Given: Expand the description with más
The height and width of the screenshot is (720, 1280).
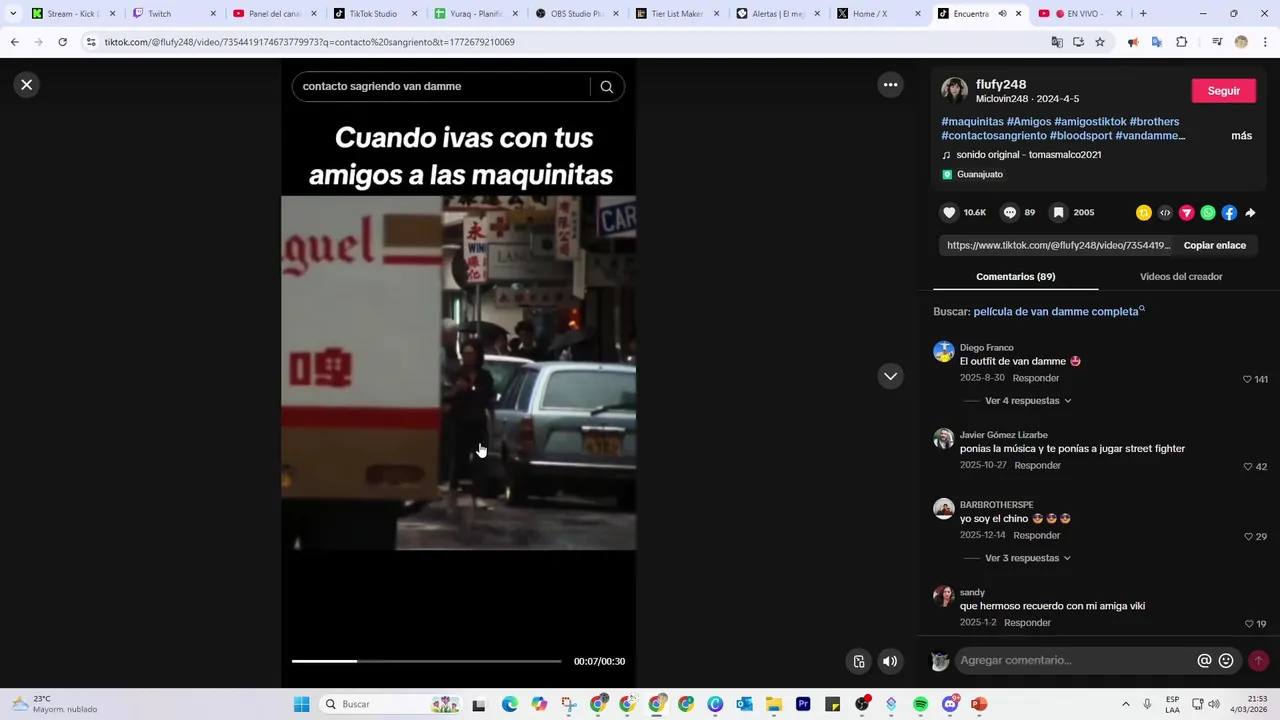Looking at the screenshot, I should (x=1242, y=136).
